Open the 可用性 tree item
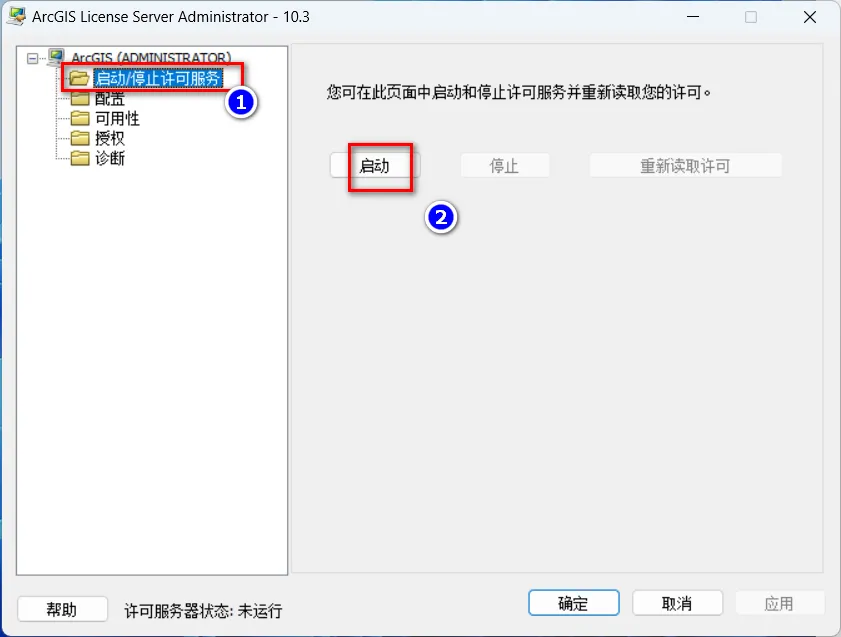Image resolution: width=841 pixels, height=637 pixels. point(117,118)
